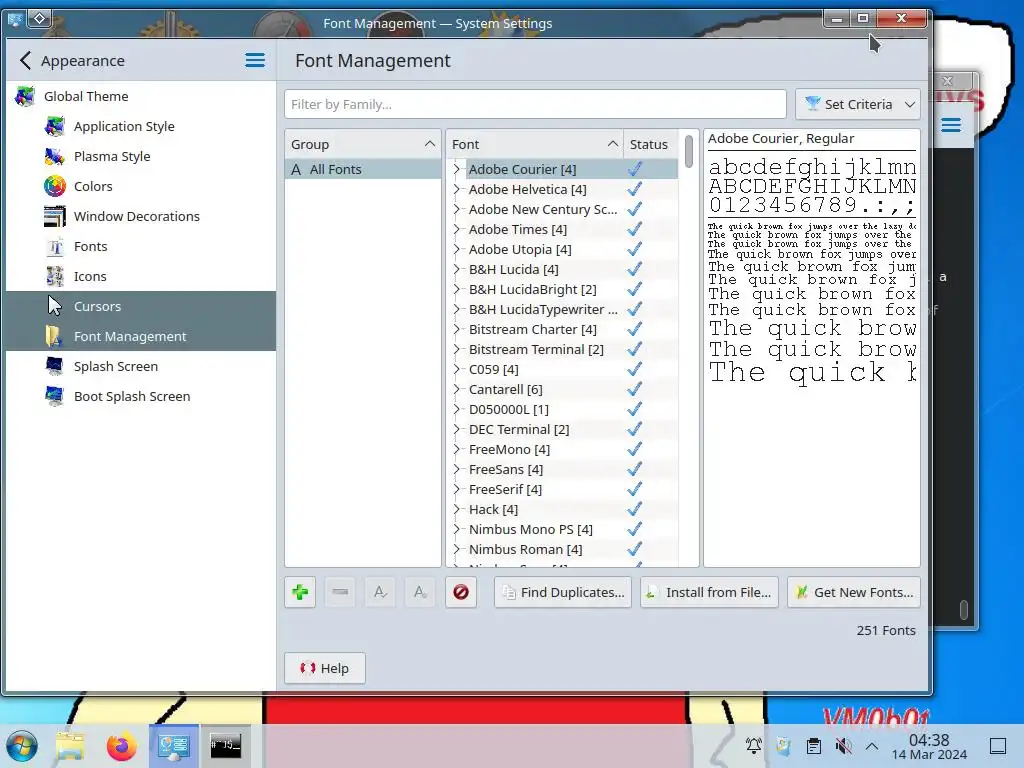
Task: Launch Firefox from the taskbar
Action: (x=121, y=746)
